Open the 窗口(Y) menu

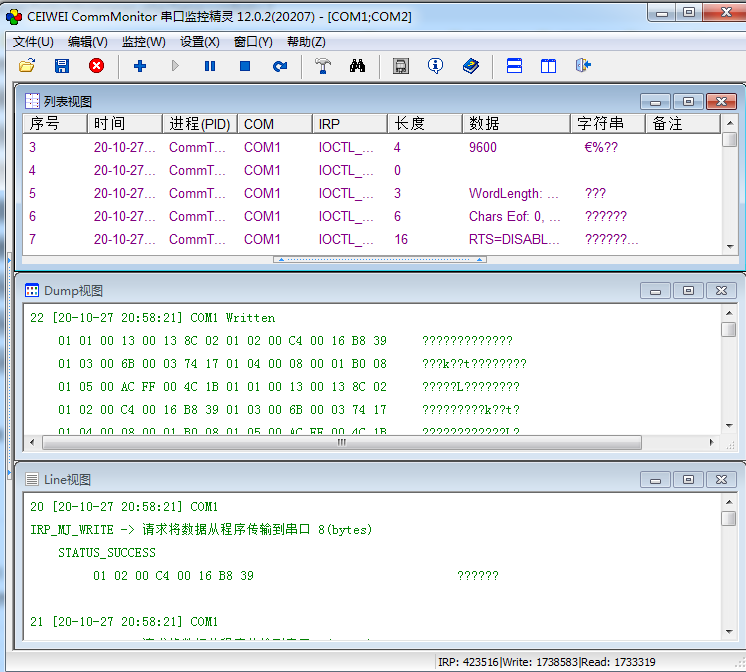253,42
